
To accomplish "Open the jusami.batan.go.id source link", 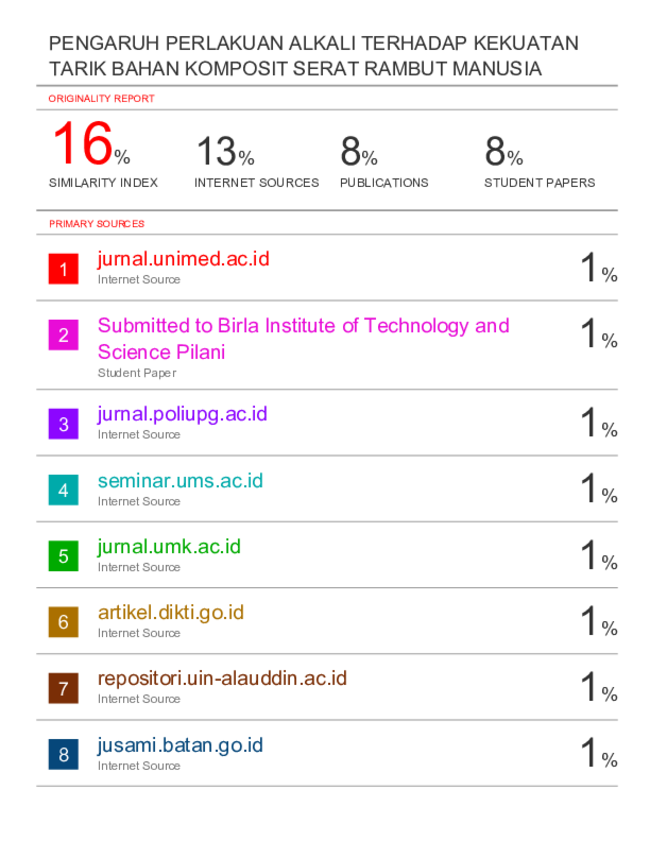I will [180, 746].
